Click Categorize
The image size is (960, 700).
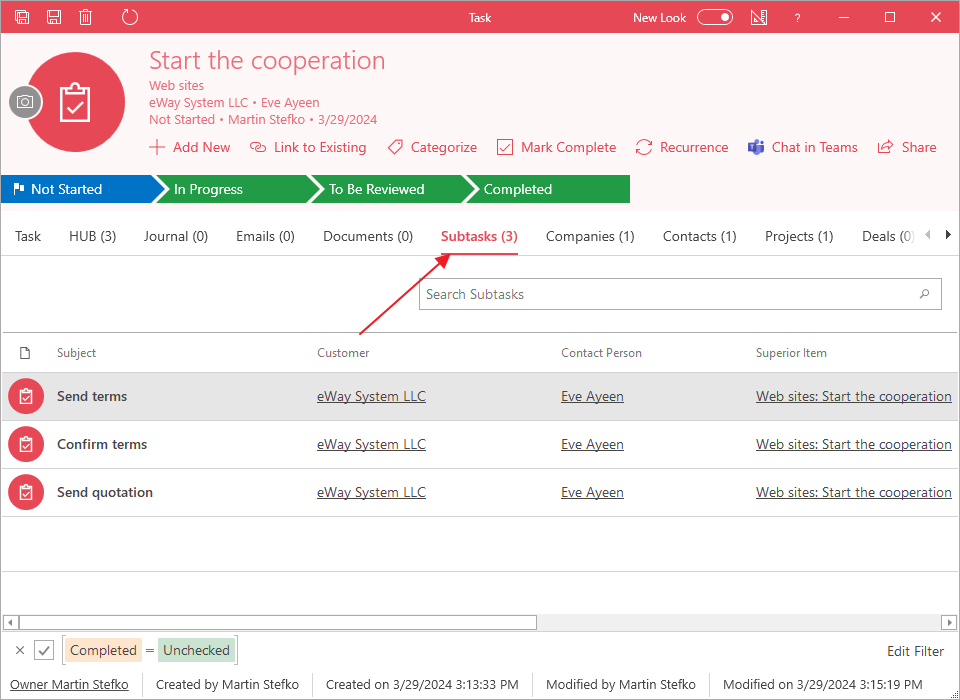[432, 147]
